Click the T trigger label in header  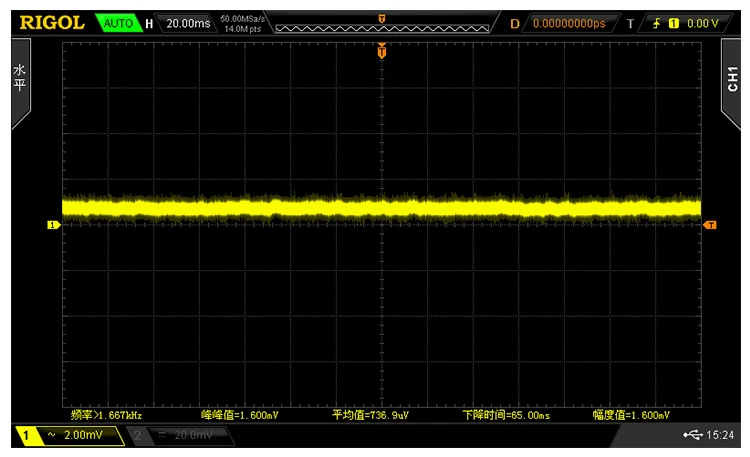tap(630, 23)
